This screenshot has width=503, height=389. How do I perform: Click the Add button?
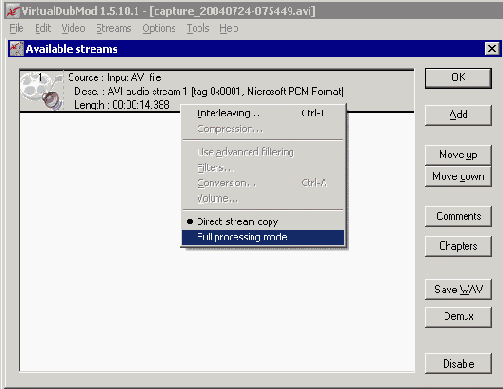pos(458,115)
